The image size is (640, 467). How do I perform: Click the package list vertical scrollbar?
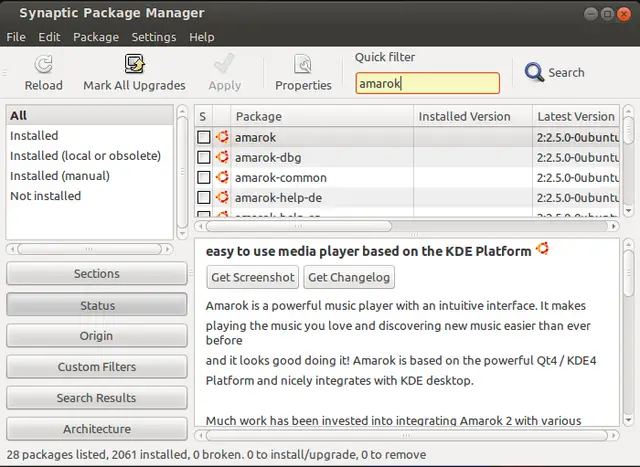[629, 129]
